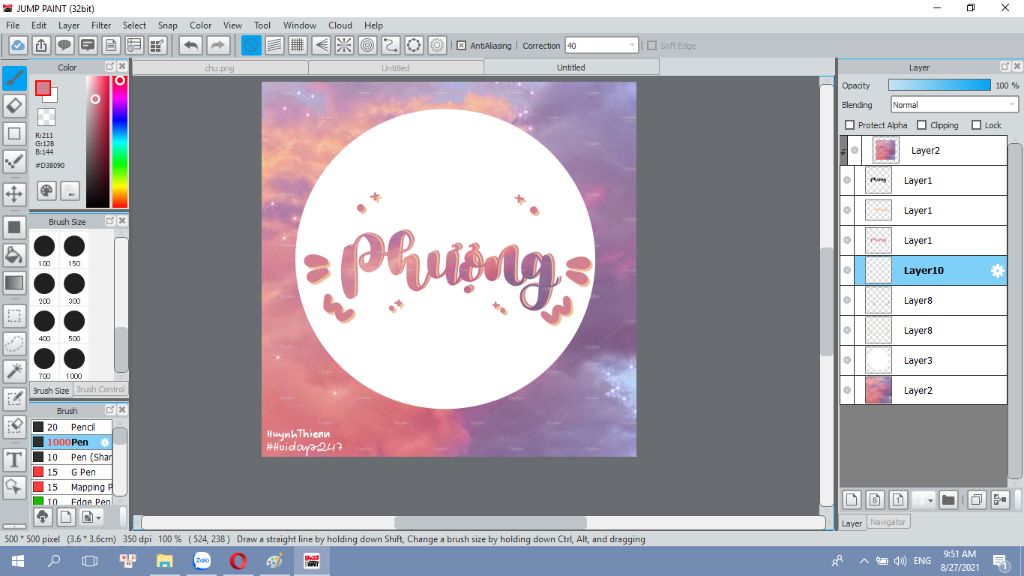Screen dimensions: 1024x576
Task: Select the Bucket fill tool
Action: (14, 255)
